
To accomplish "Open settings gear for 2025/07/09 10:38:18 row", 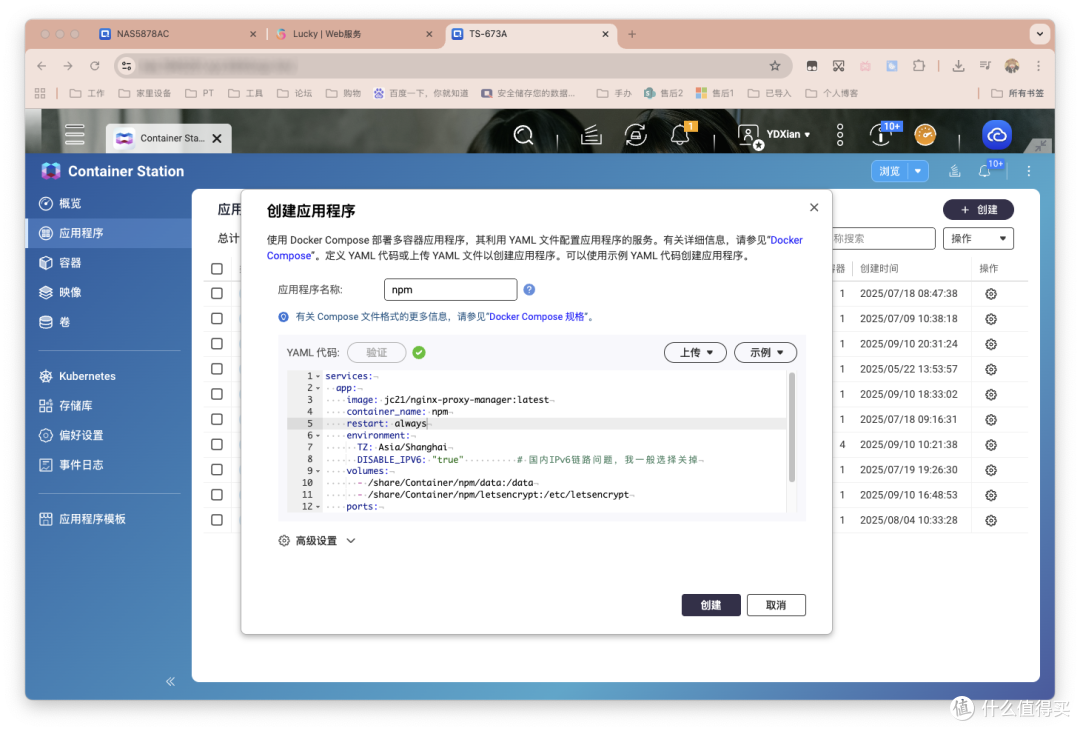I will click(990, 319).
